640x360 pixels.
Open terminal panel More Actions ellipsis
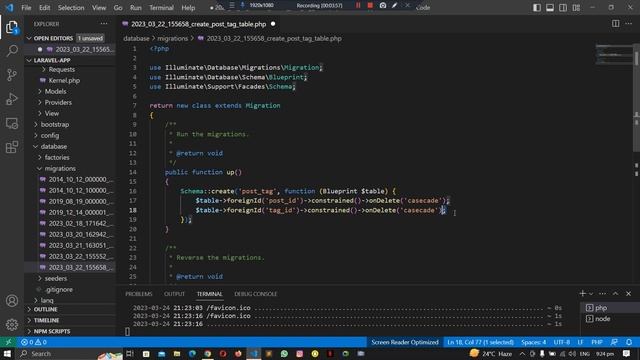(x=602, y=293)
